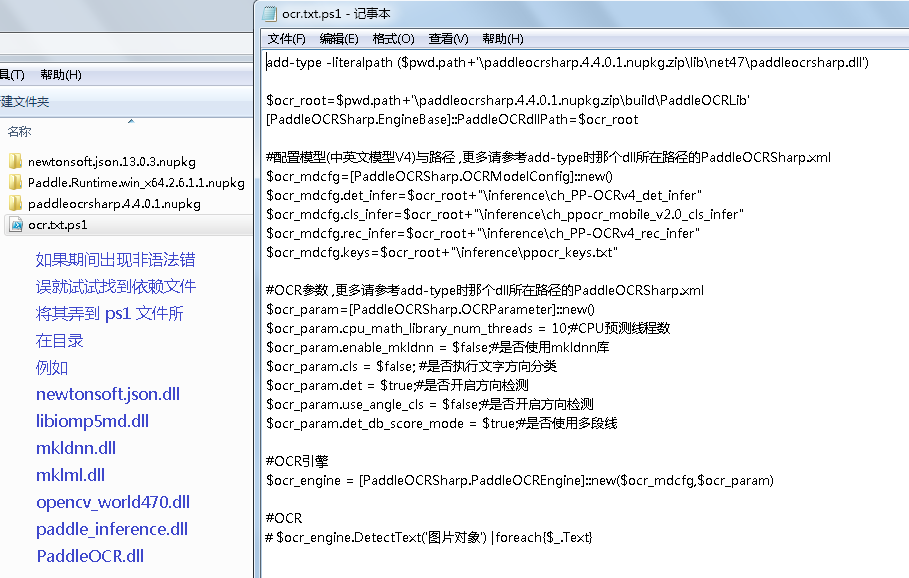
Task: Click the blue text libiomp5md.dll
Action: tap(92, 421)
